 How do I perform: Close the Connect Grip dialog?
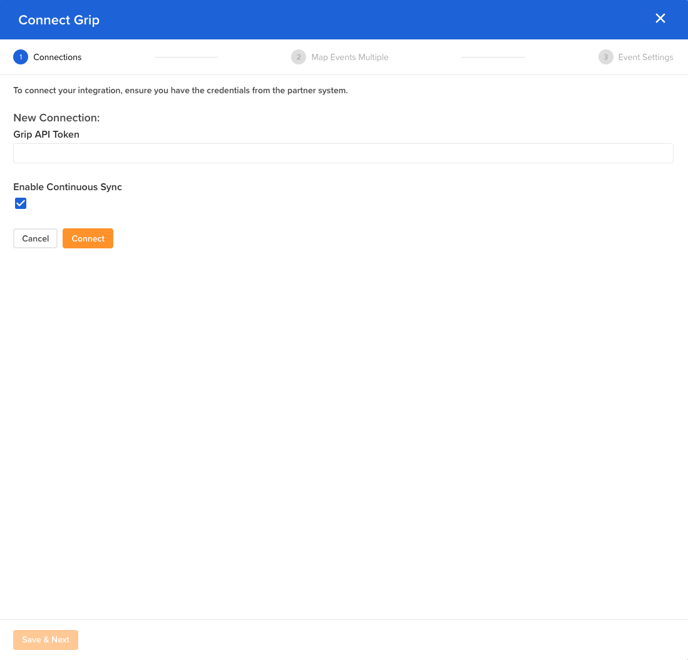point(660,18)
